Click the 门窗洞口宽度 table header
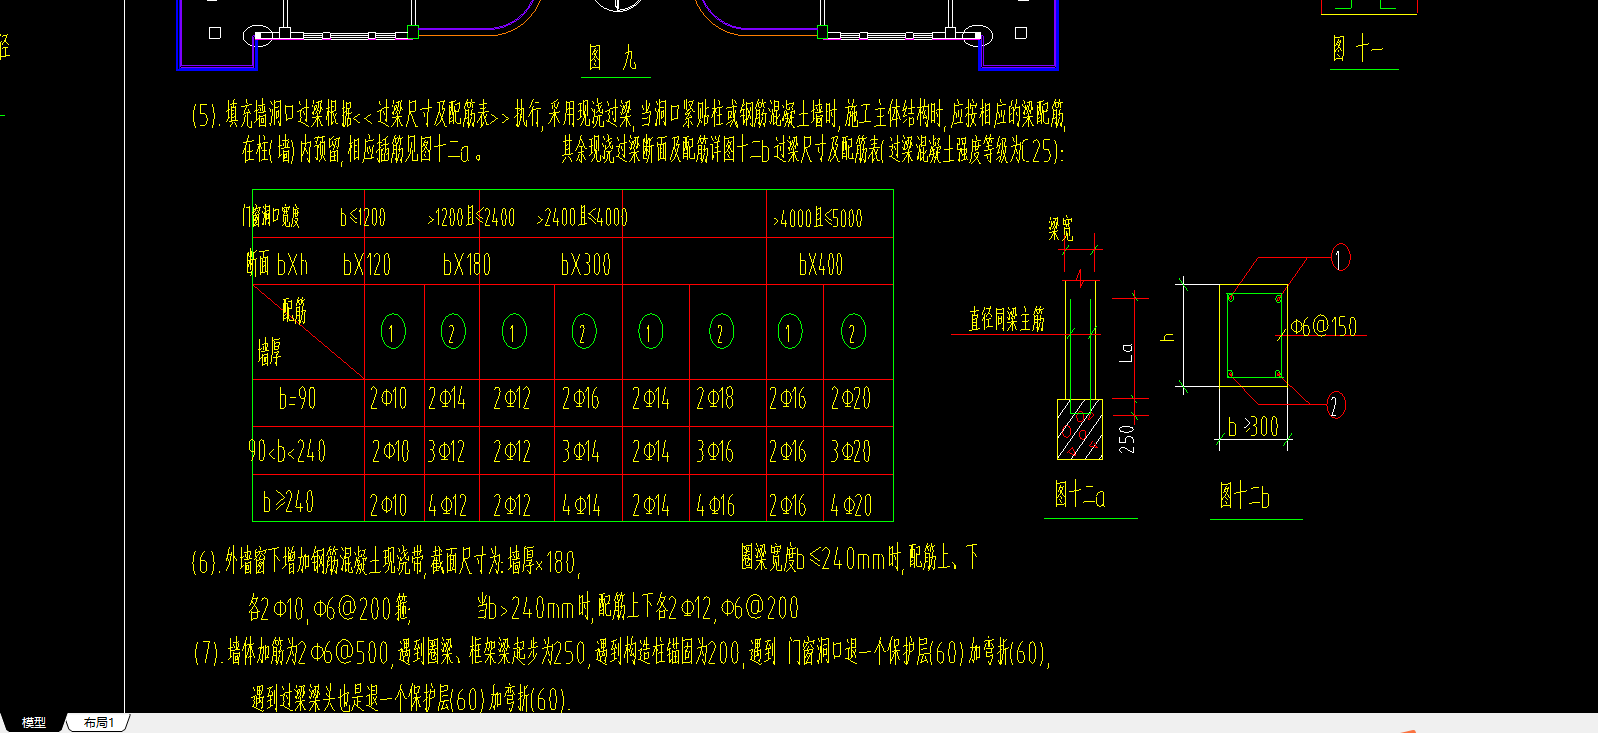 click(271, 216)
